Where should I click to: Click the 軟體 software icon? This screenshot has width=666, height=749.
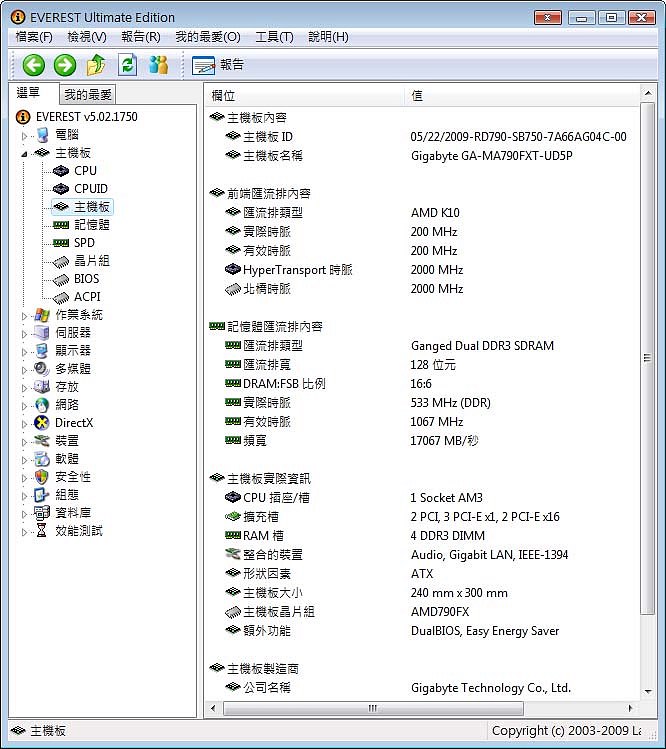pos(42,459)
